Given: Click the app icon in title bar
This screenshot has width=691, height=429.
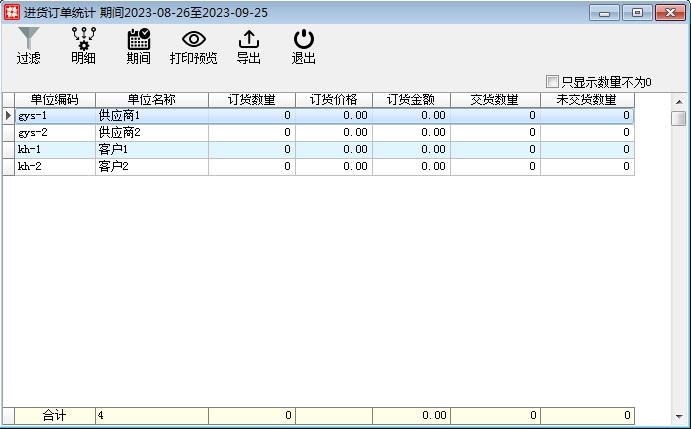Looking at the screenshot, I should pos(12,12).
